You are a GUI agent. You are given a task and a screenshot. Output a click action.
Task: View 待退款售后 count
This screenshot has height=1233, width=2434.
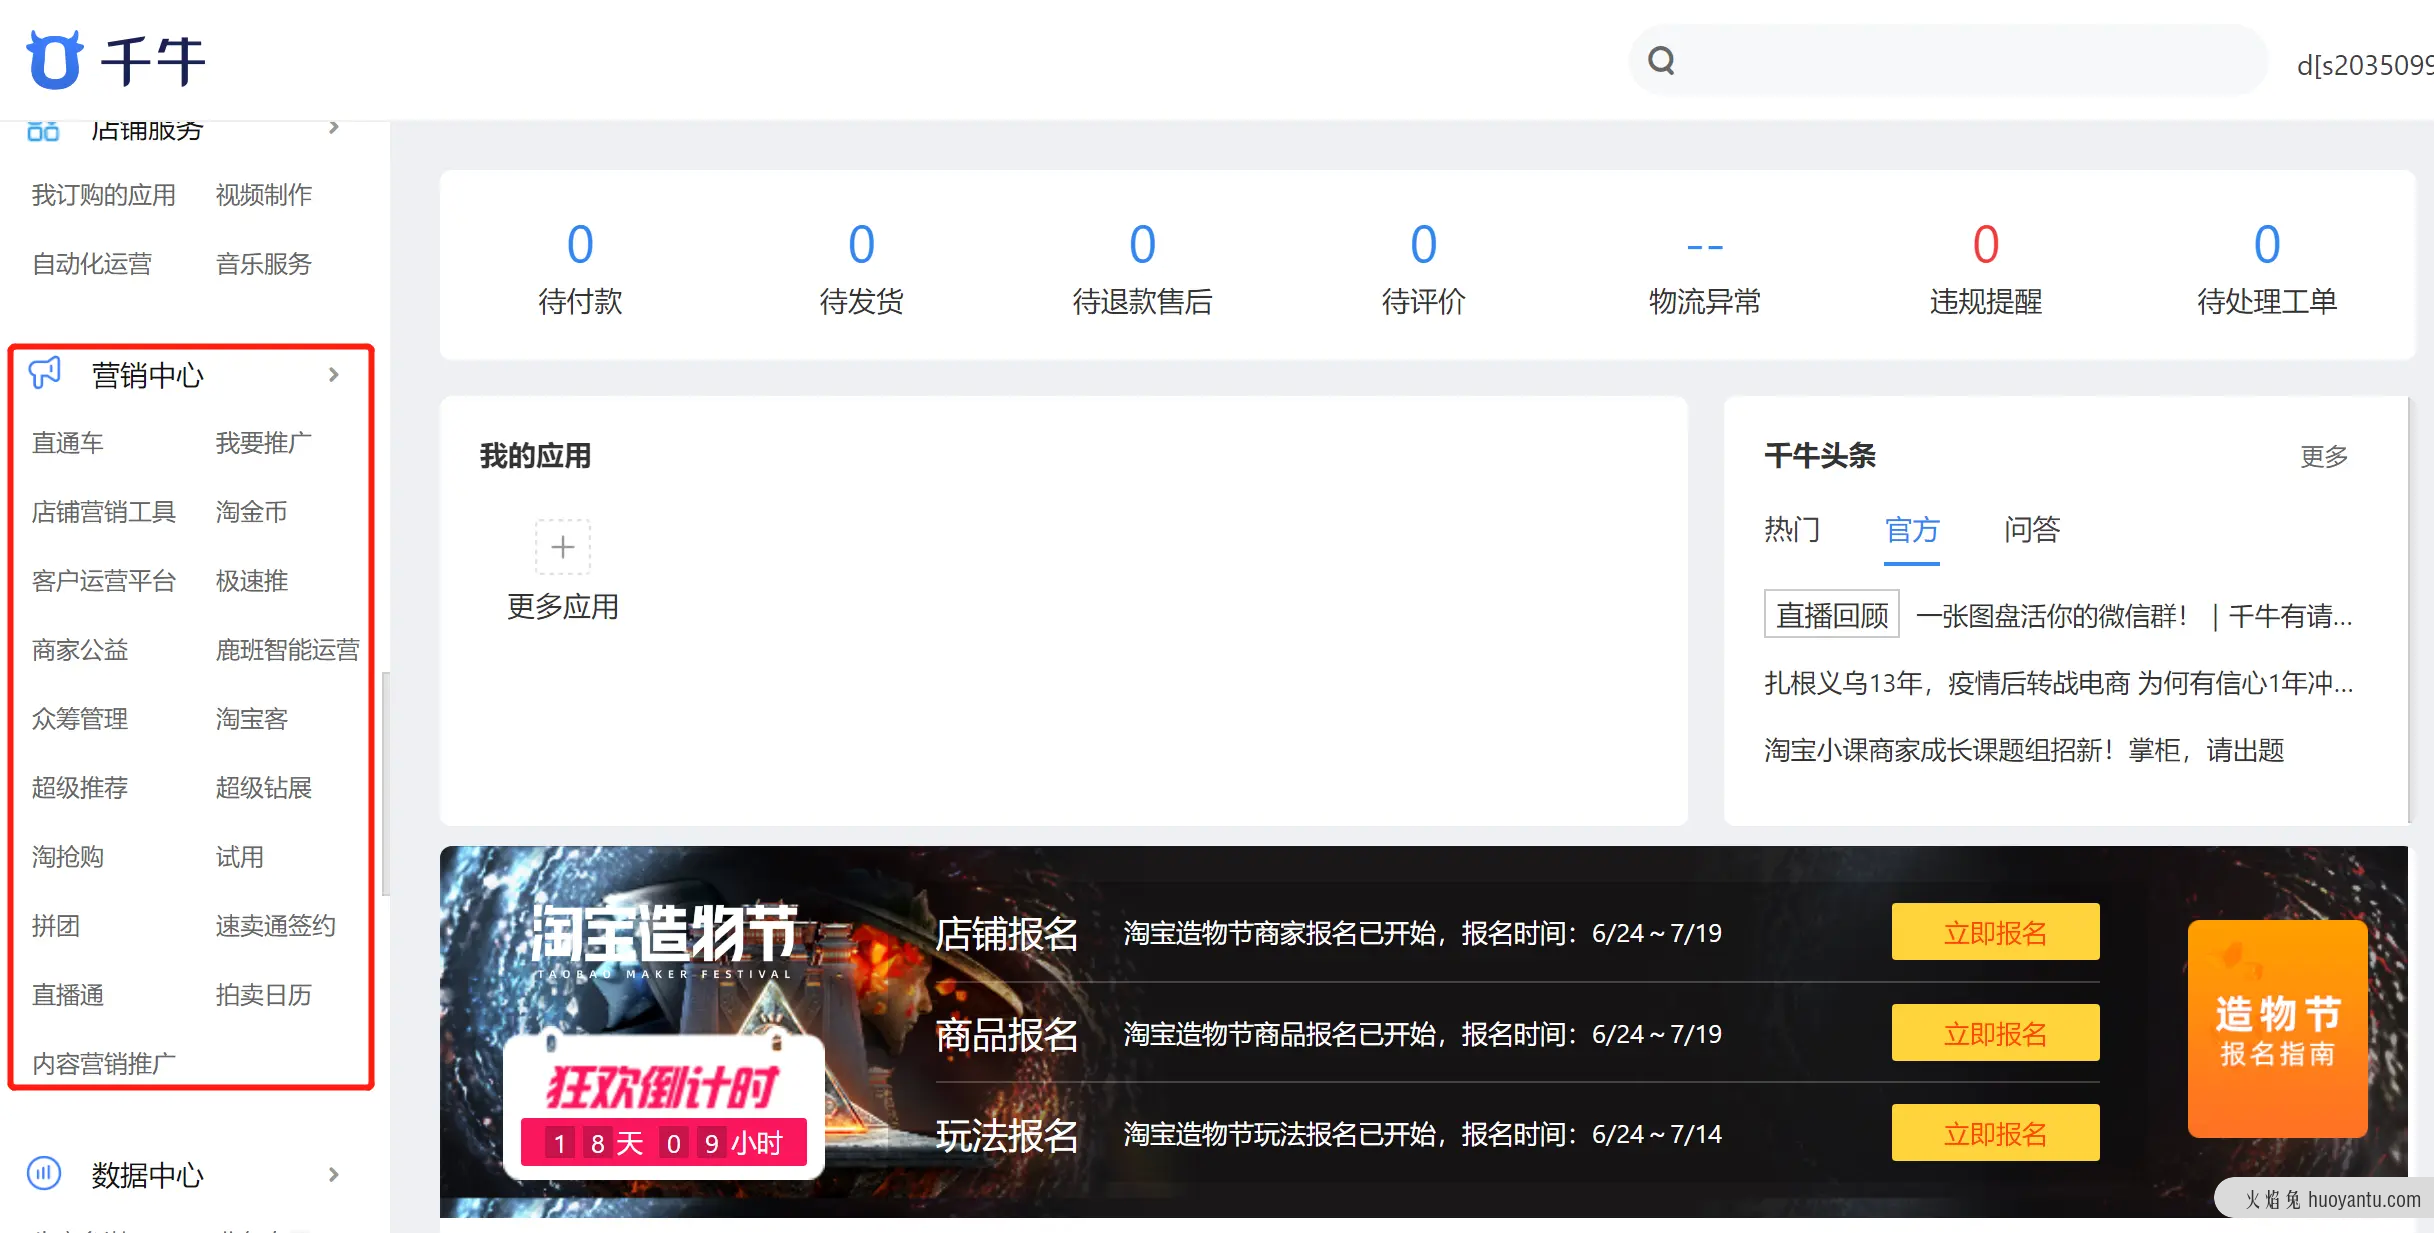click(1142, 269)
